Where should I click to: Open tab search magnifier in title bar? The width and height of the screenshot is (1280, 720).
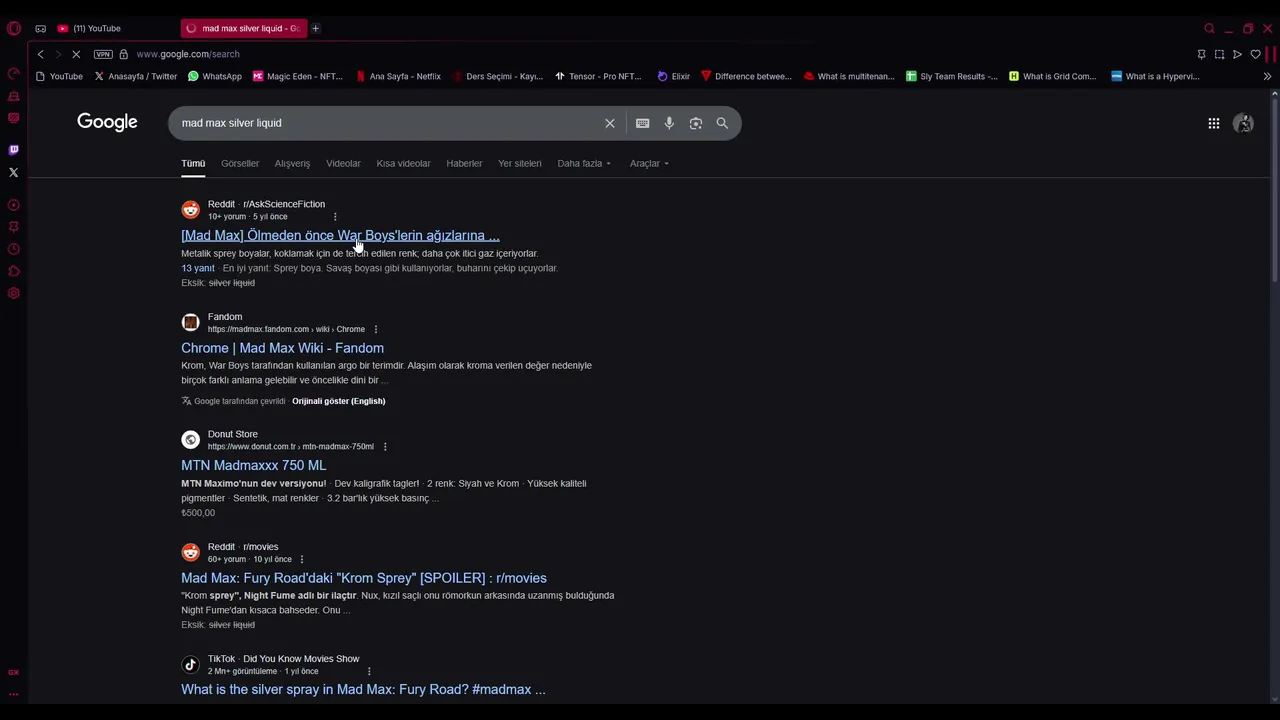1209,28
